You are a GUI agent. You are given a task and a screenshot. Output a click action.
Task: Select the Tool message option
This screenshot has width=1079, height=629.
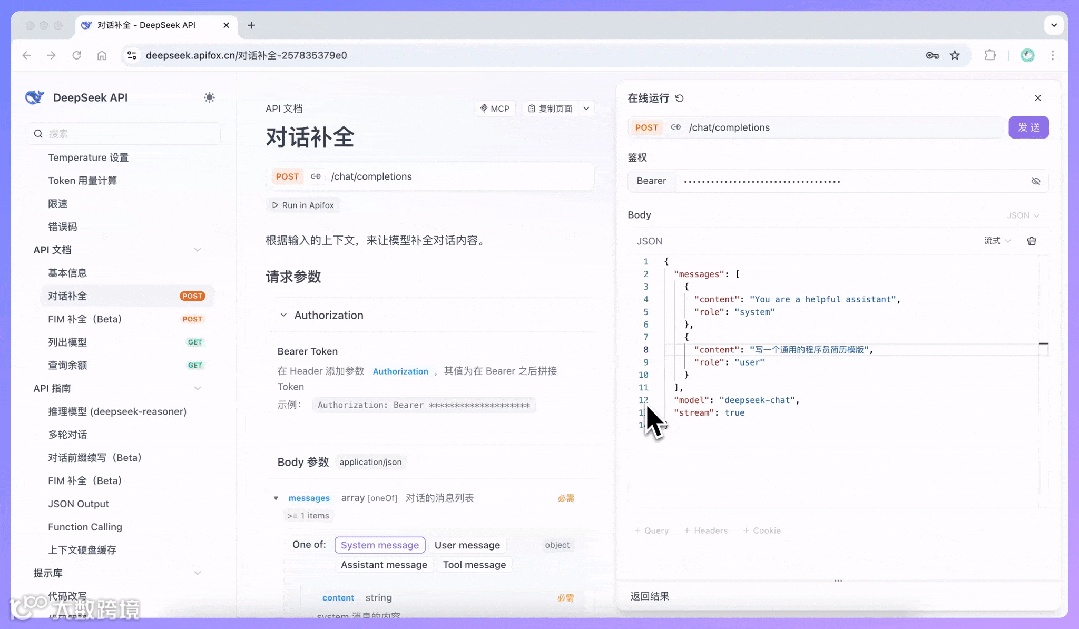[x=475, y=565]
